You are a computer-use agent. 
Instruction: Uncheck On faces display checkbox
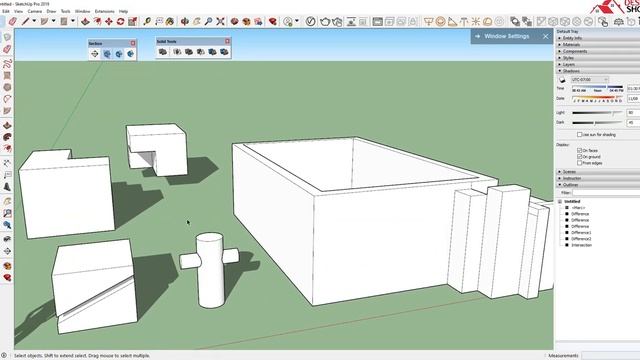579,150
